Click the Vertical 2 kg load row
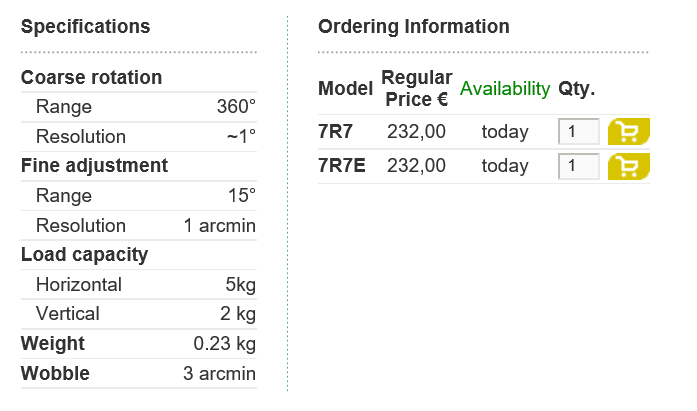The height and width of the screenshot is (411, 697). (139, 314)
